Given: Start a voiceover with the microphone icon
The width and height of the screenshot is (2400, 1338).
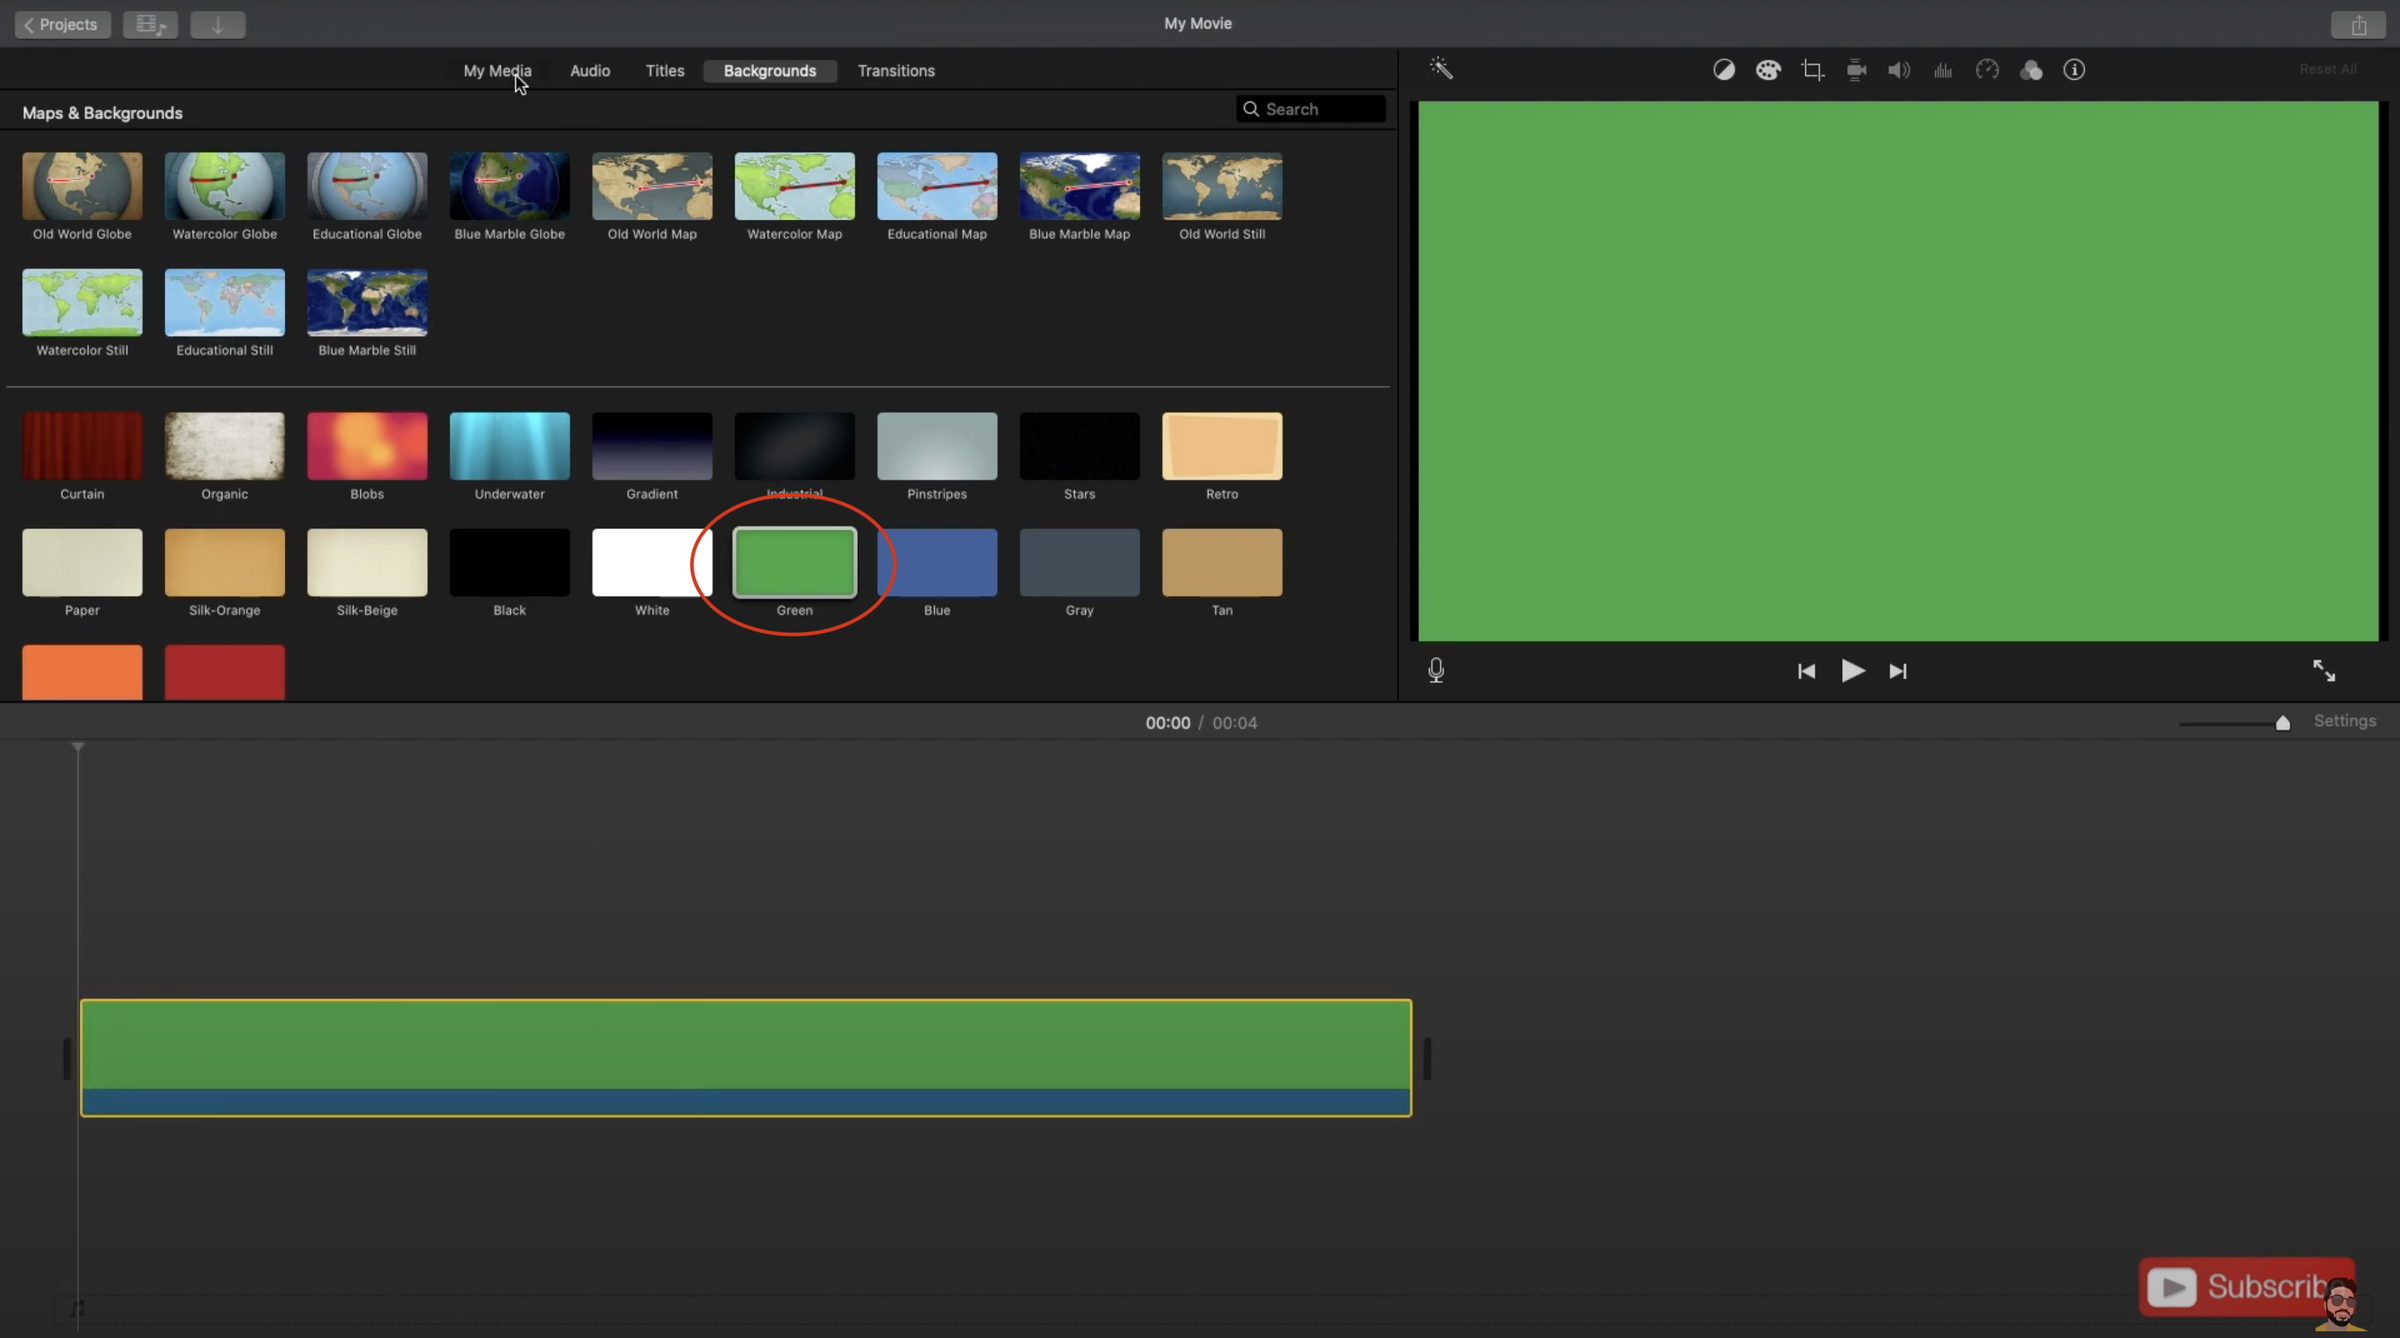Looking at the screenshot, I should pyautogui.click(x=1435, y=670).
